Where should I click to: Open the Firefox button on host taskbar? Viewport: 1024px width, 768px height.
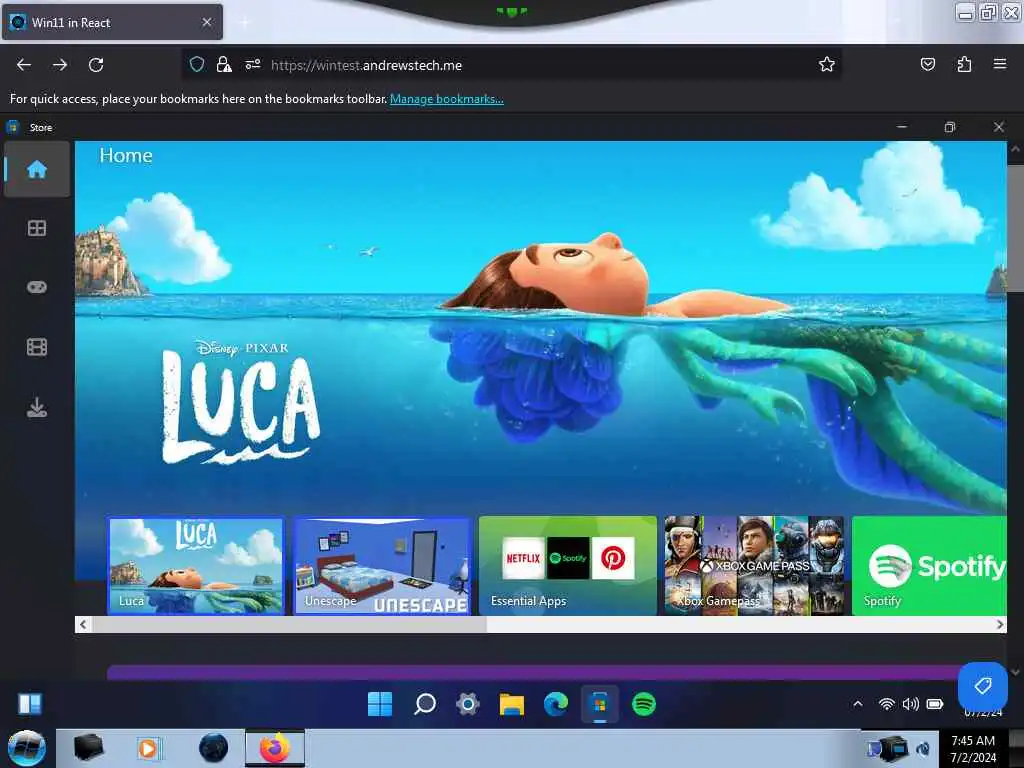click(x=275, y=748)
